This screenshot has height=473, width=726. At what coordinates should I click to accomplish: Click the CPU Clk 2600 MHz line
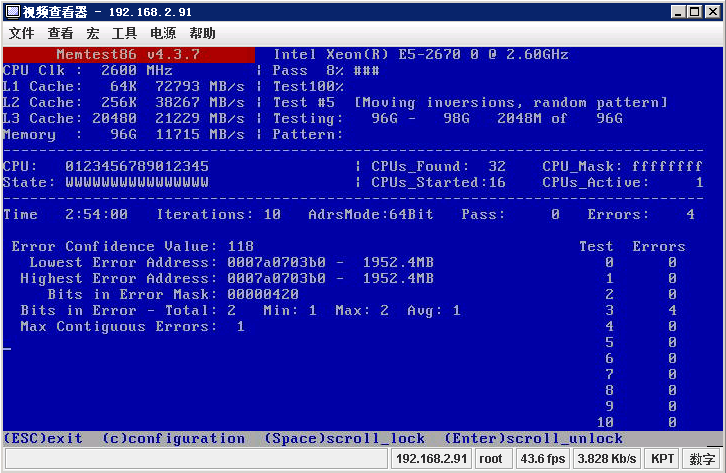click(88, 70)
